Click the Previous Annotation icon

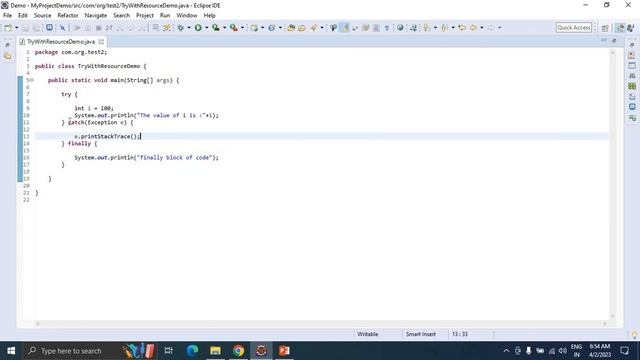click(x=444, y=28)
